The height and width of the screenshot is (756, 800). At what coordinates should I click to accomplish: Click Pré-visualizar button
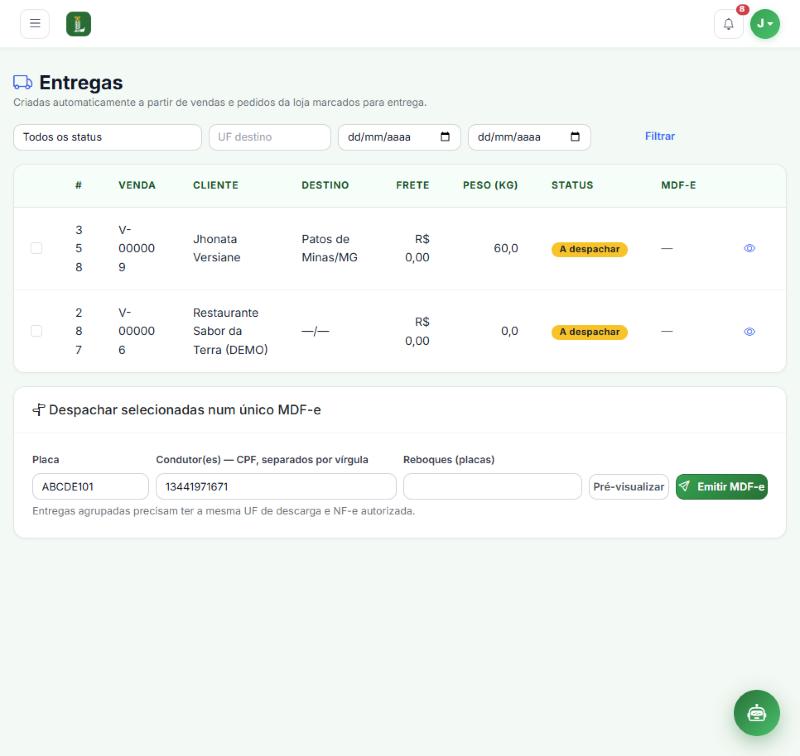(629, 487)
